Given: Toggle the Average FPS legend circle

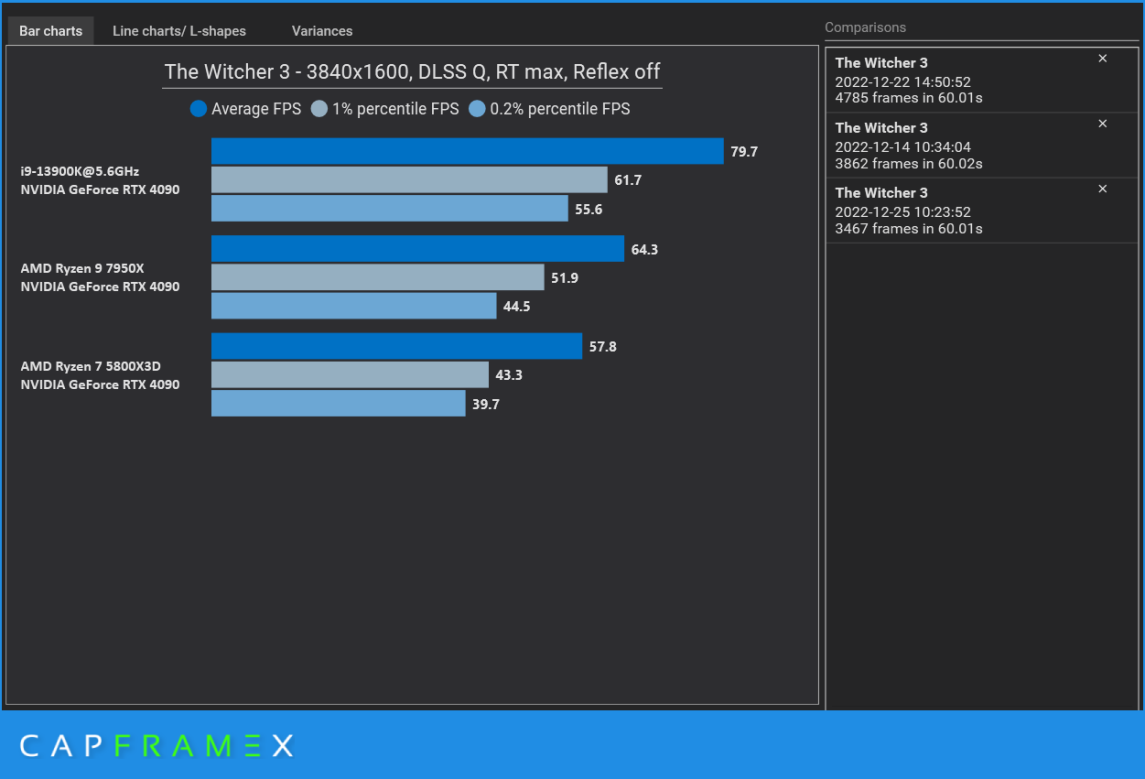Looking at the screenshot, I should point(198,109).
